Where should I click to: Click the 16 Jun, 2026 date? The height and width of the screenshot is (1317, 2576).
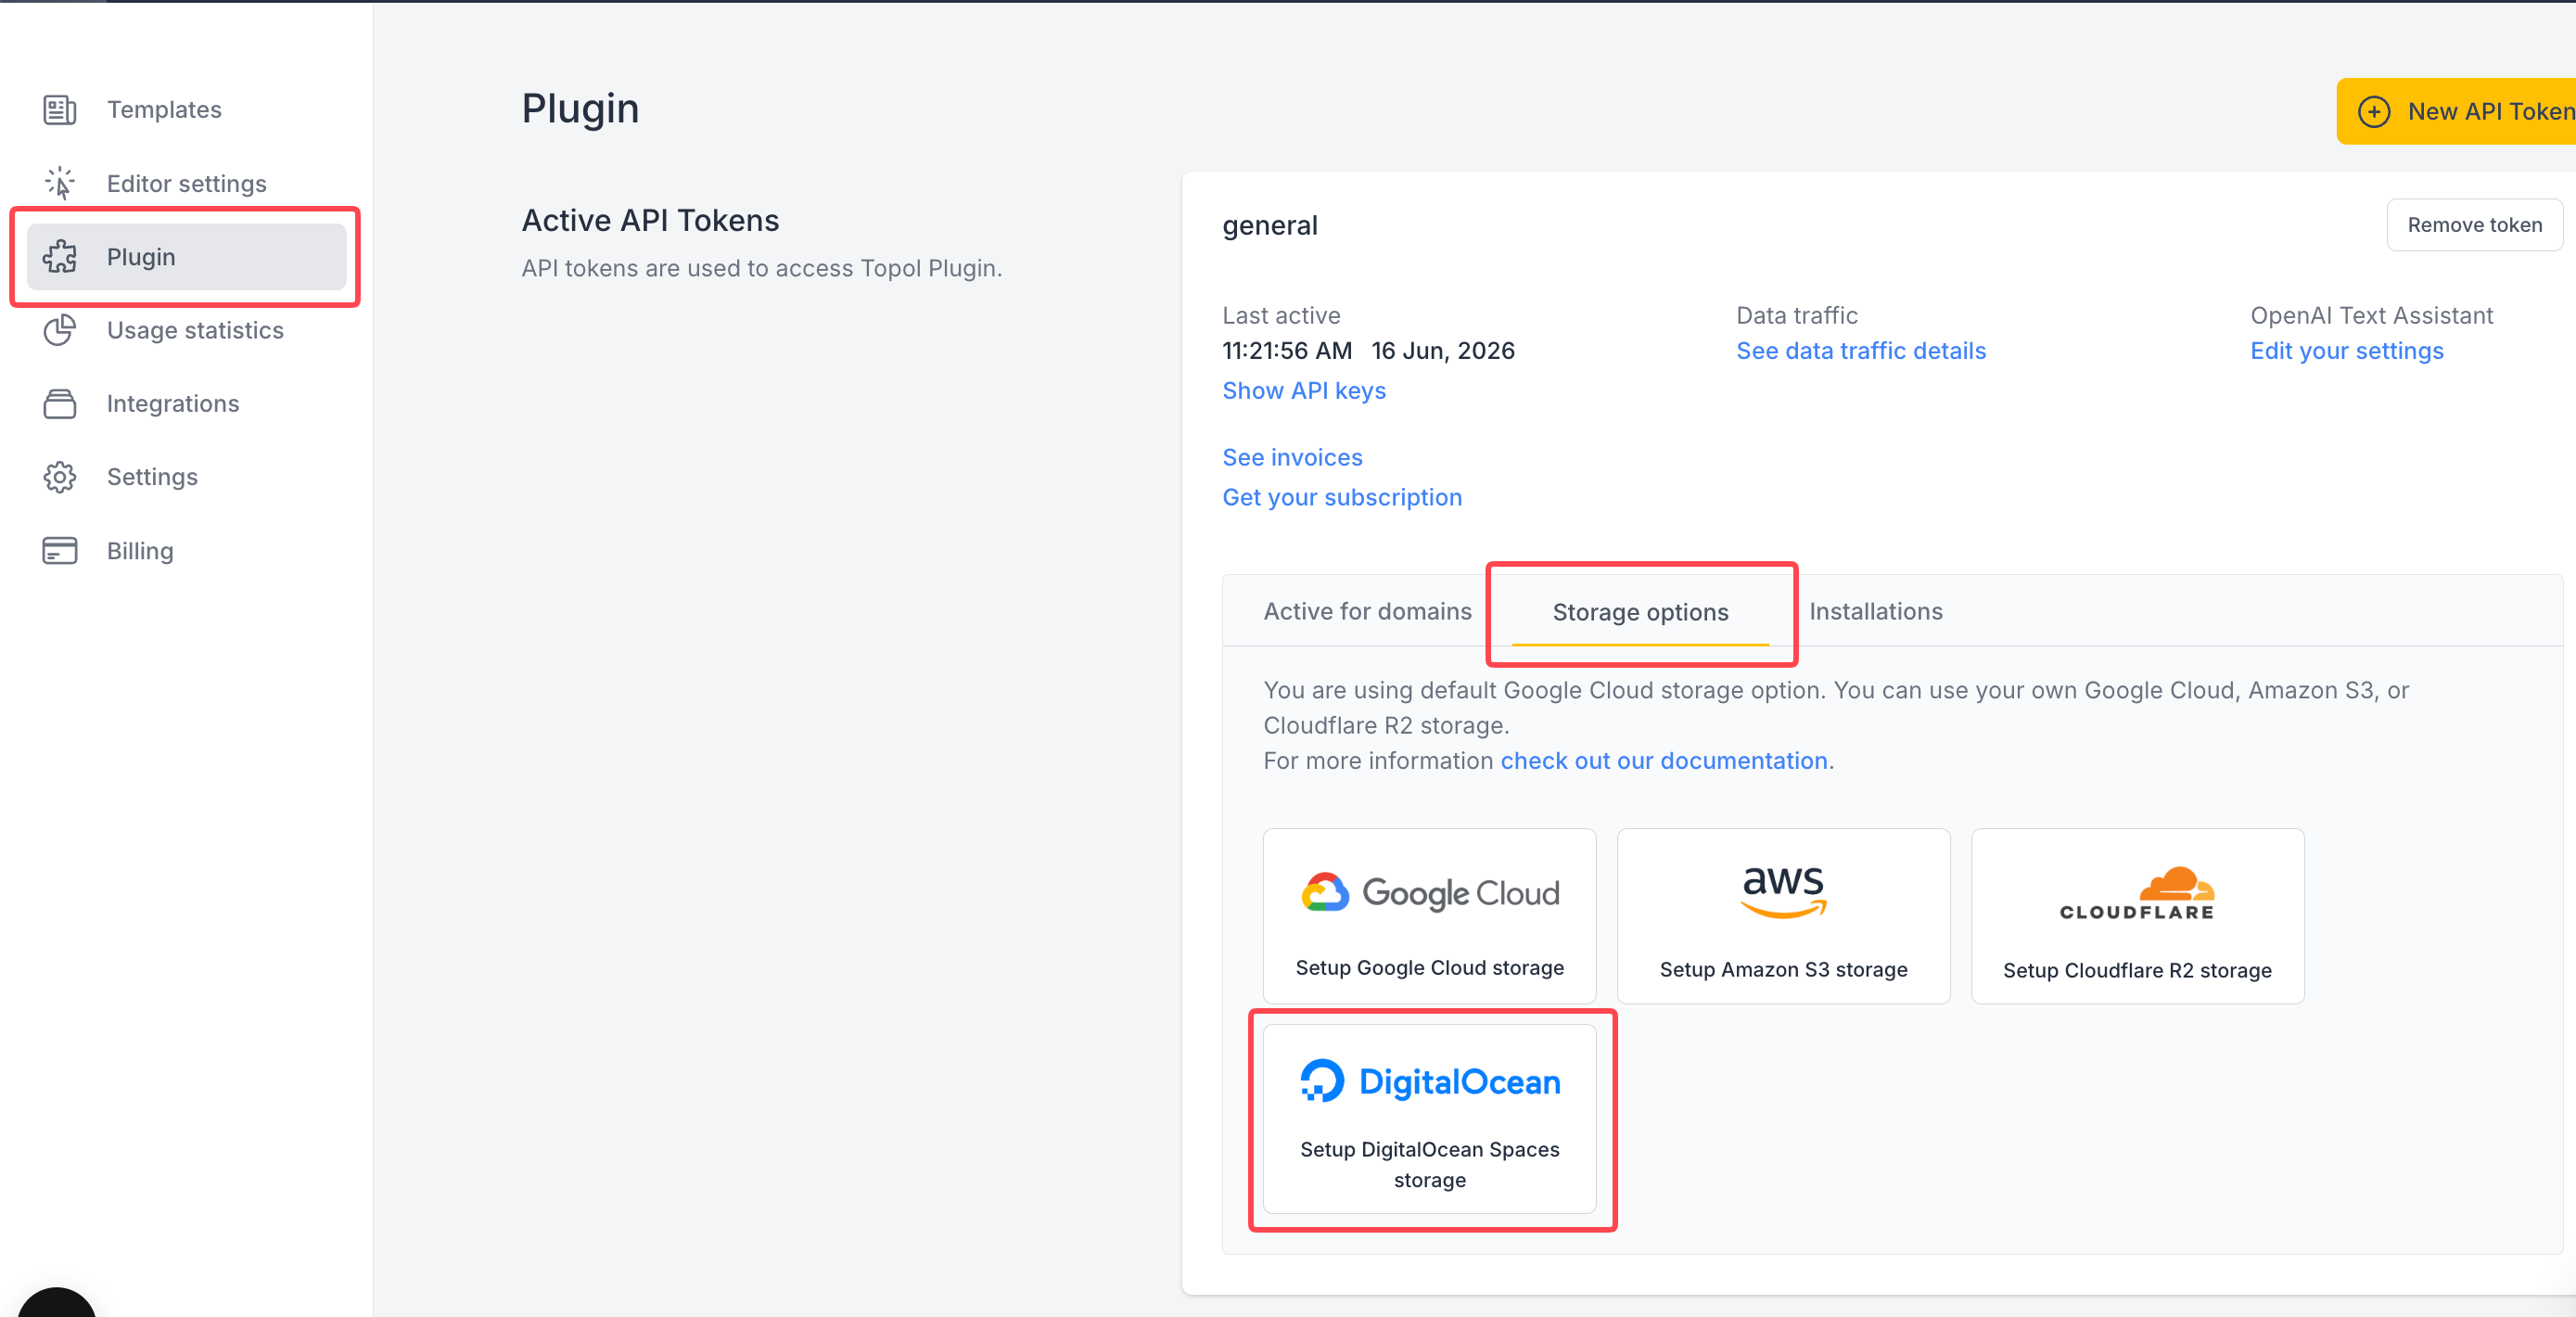(1443, 350)
